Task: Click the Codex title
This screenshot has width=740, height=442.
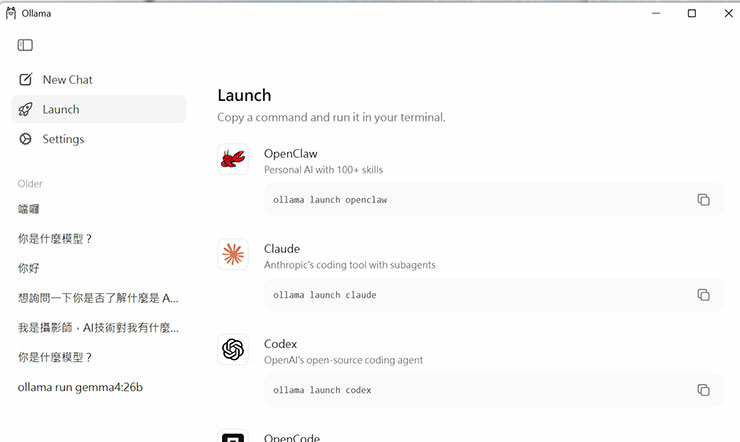Action: coord(280,344)
